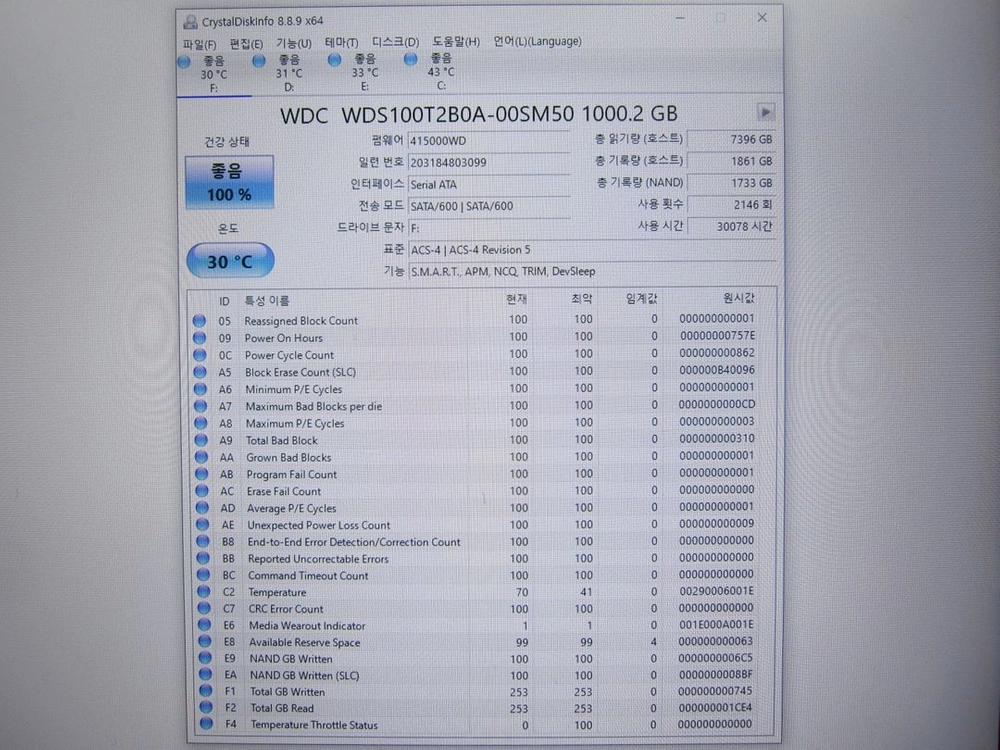This screenshot has height=750, width=1000.
Task: Click the status icon for Temperature Throttle Status
Action: [206, 724]
